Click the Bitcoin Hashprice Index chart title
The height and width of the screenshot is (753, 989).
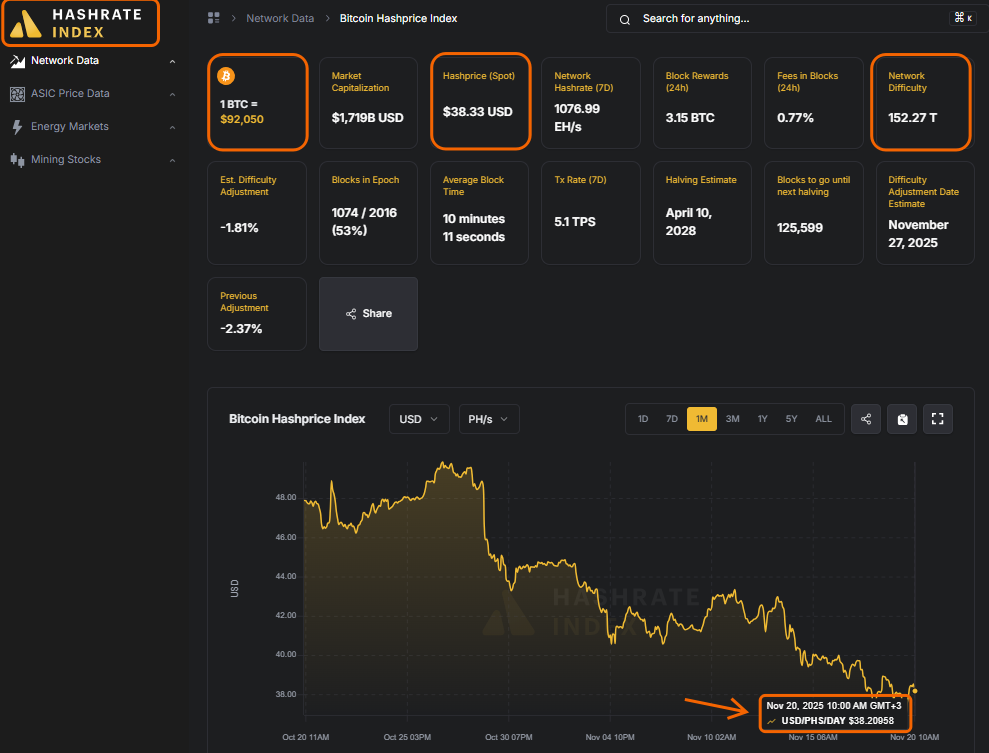click(x=296, y=419)
